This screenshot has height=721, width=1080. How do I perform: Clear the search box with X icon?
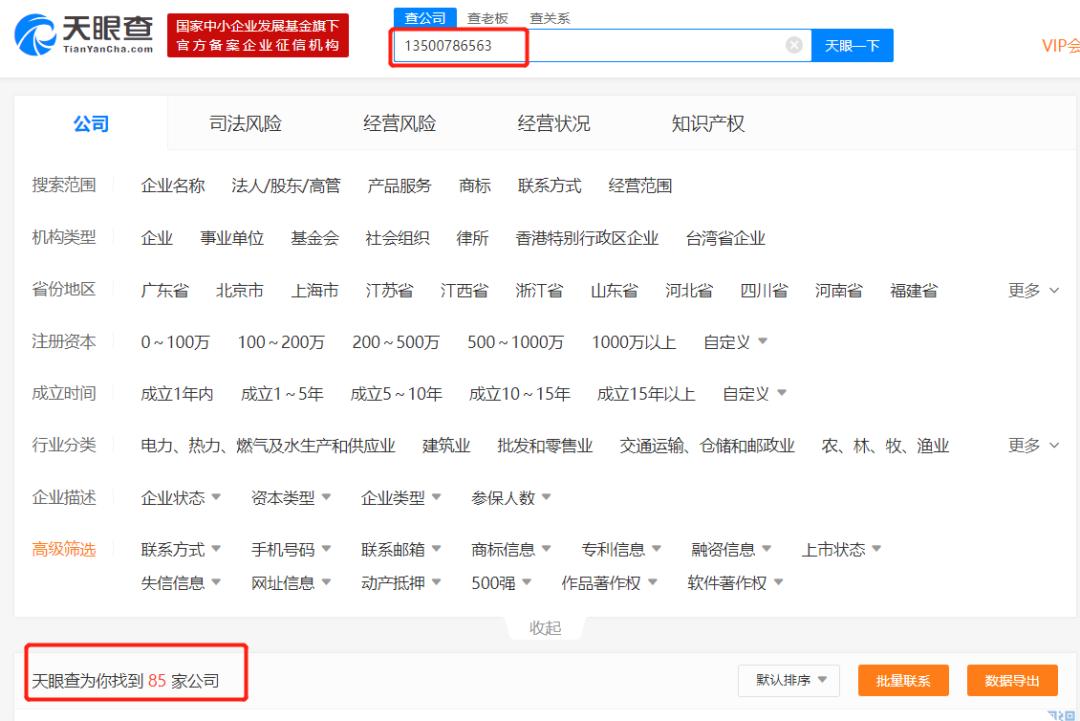pyautogui.click(x=794, y=45)
